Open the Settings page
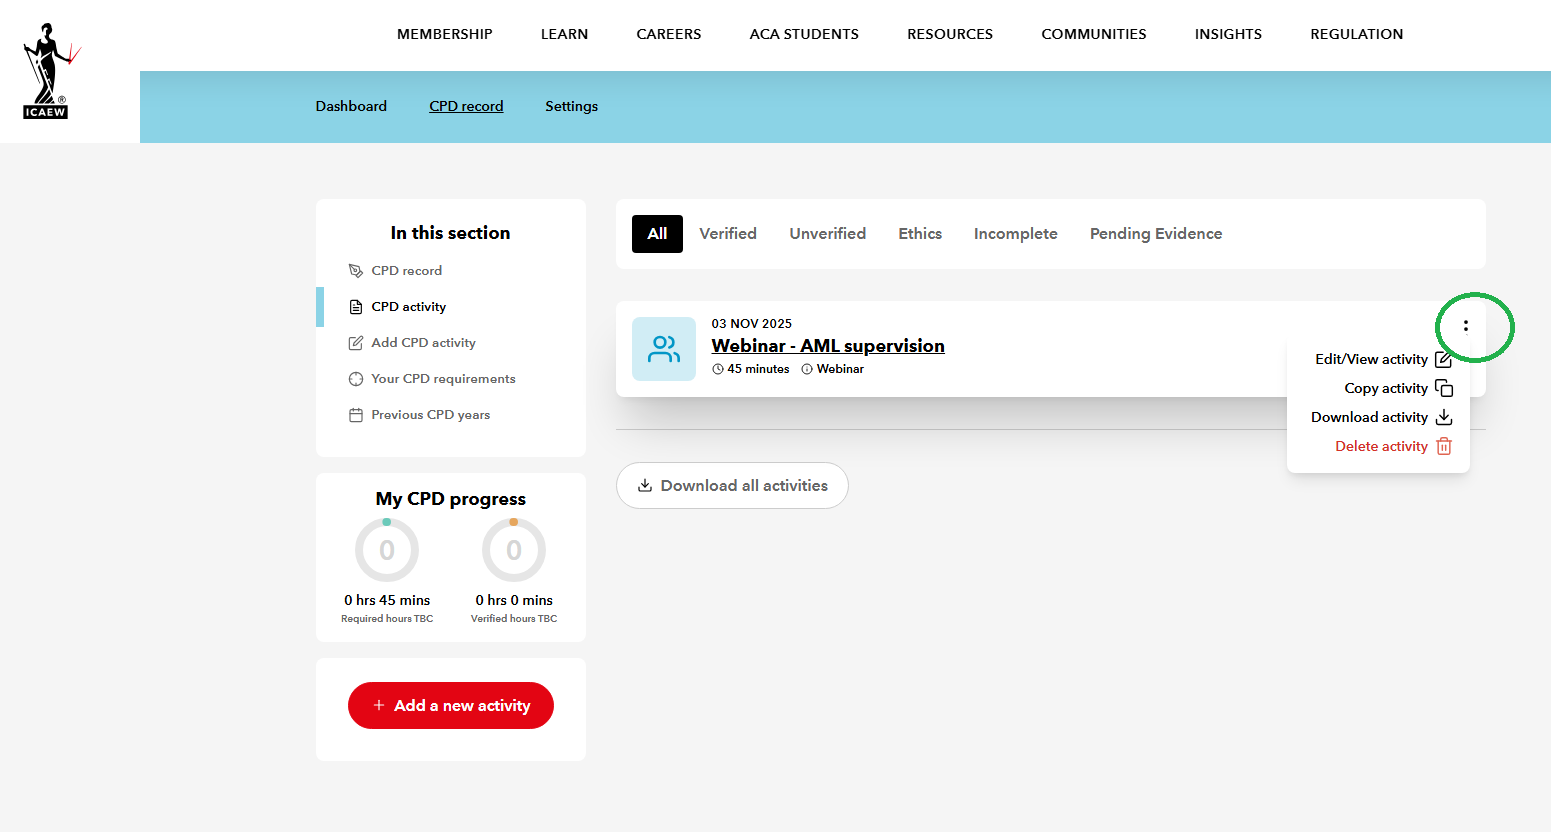This screenshot has height=832, width=1551. coord(571,106)
